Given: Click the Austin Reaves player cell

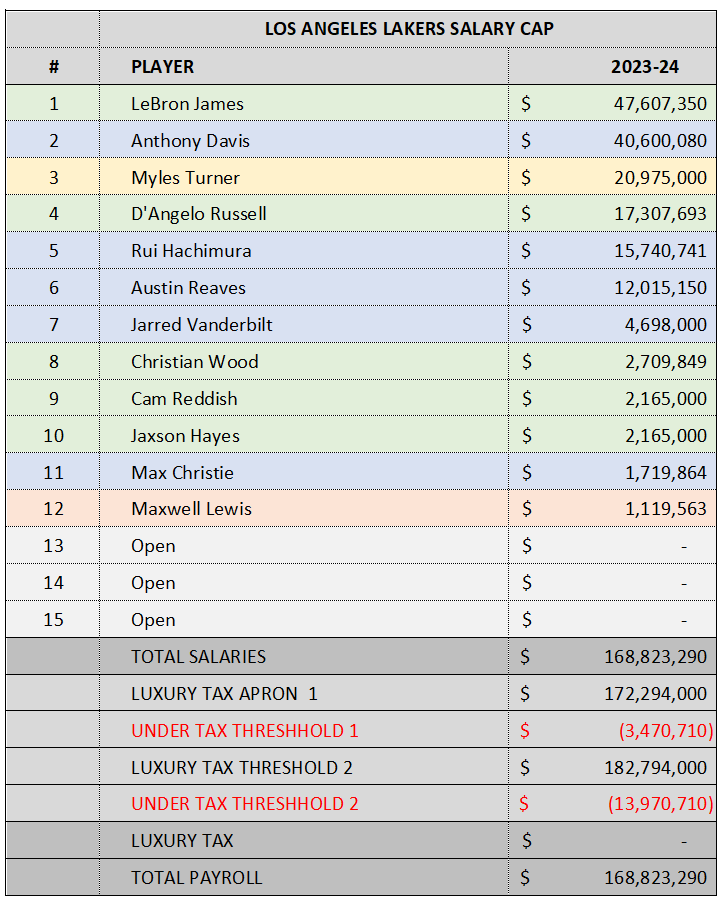Looking at the screenshot, I should (304, 287).
